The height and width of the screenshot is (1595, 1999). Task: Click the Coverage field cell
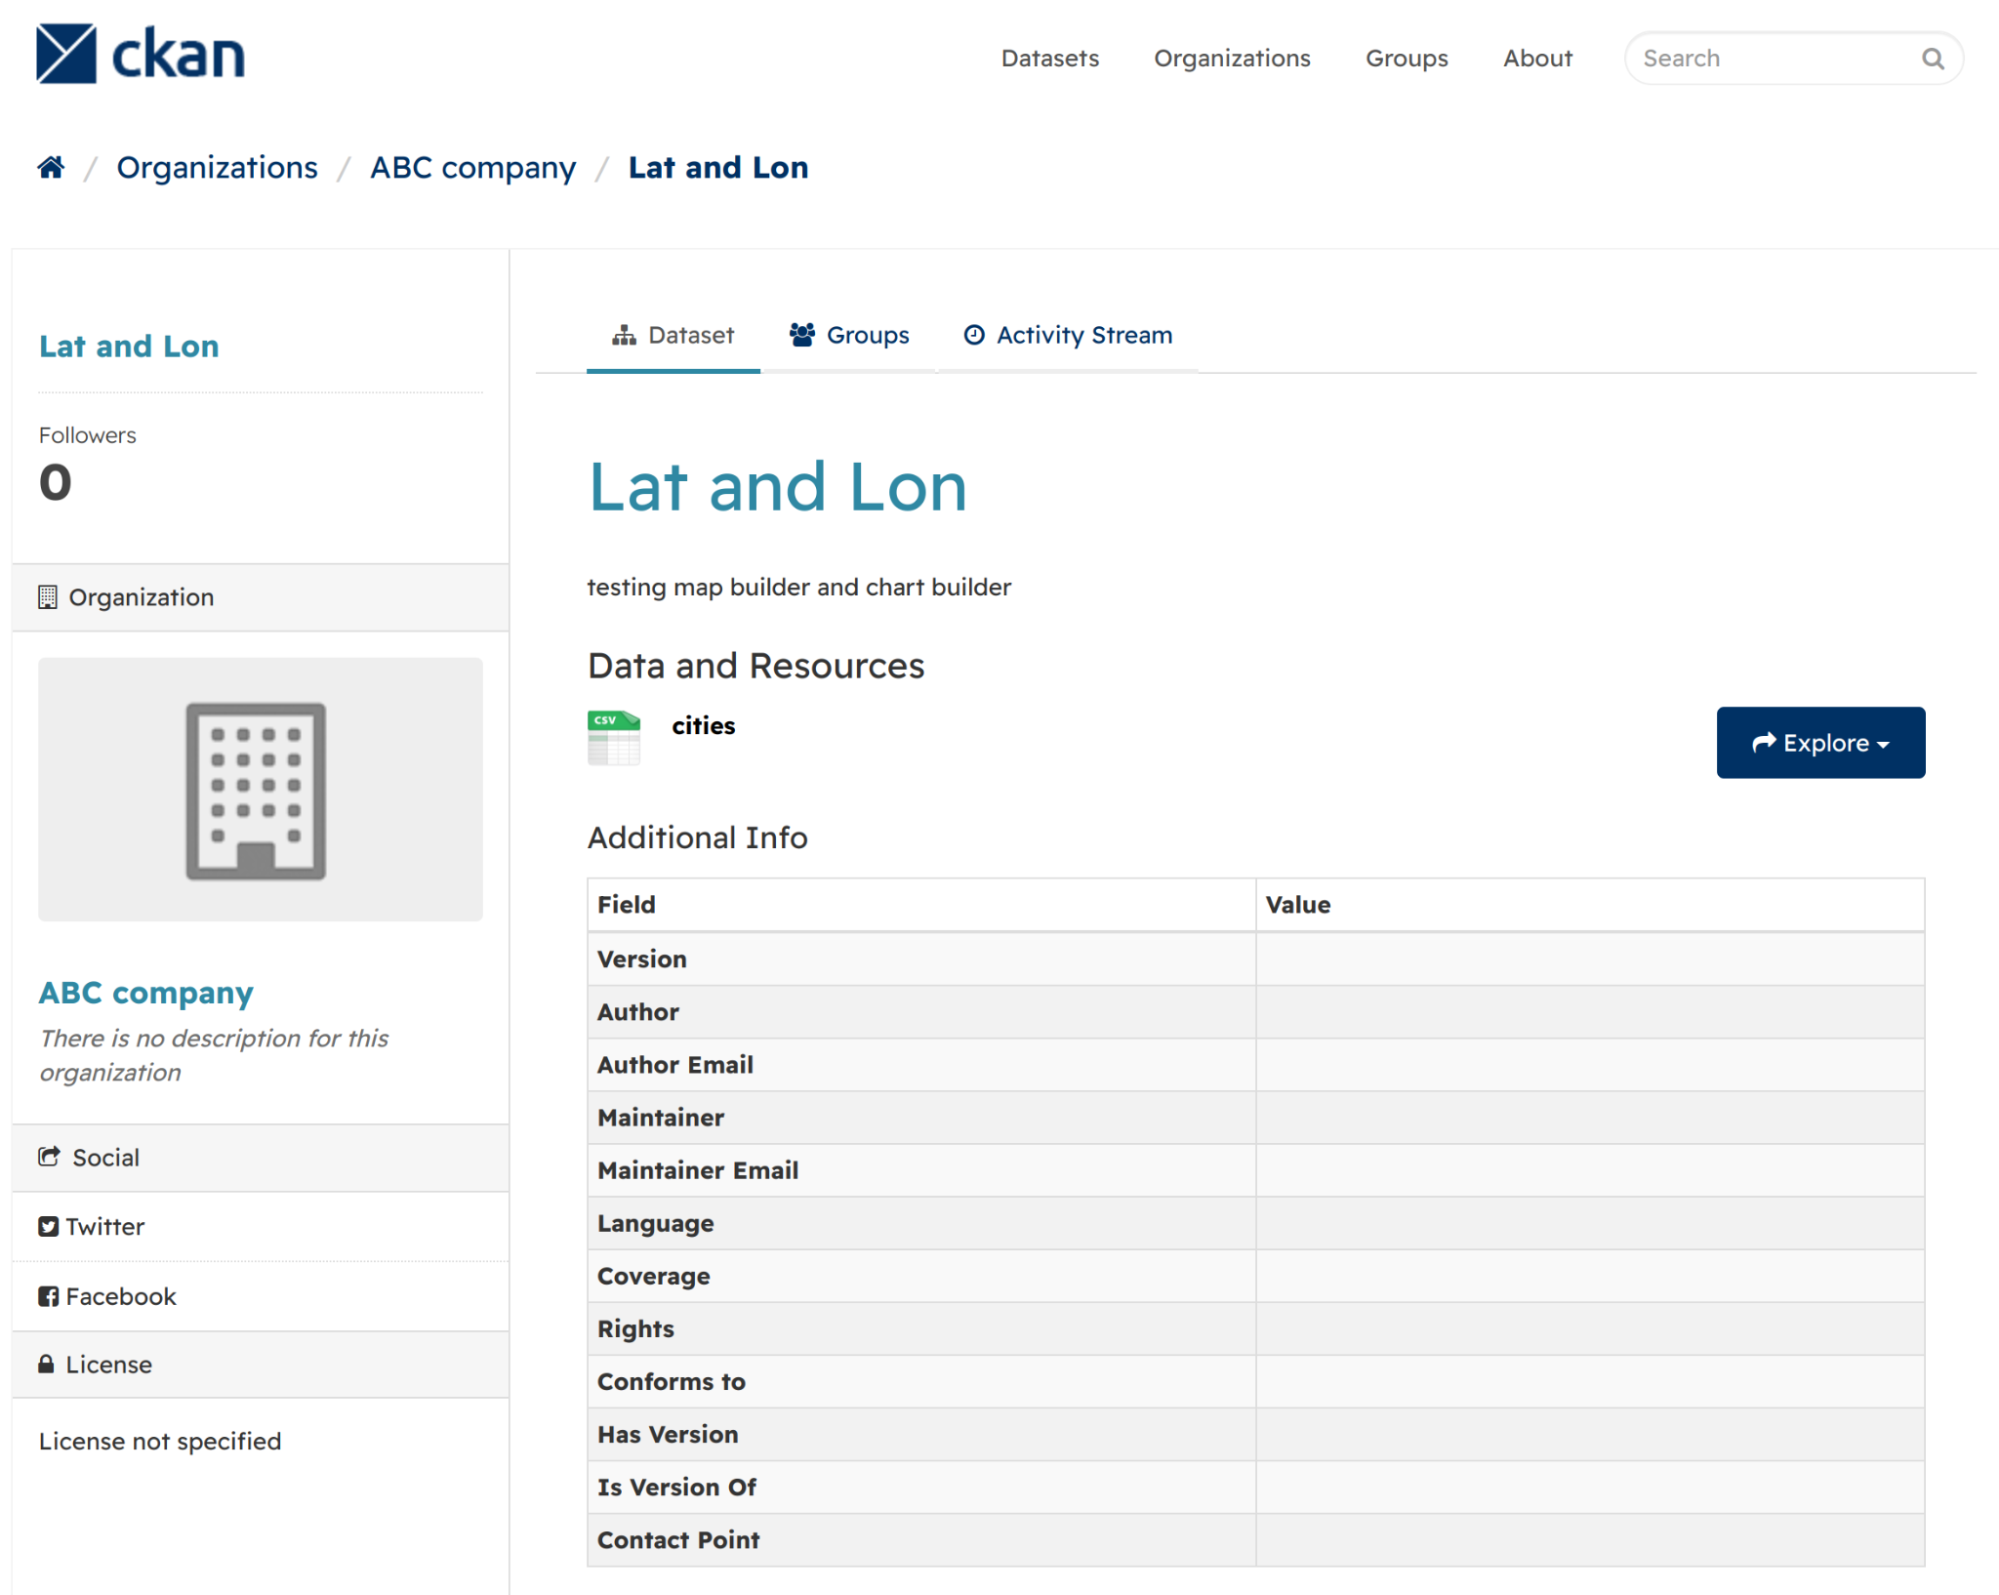point(921,1276)
